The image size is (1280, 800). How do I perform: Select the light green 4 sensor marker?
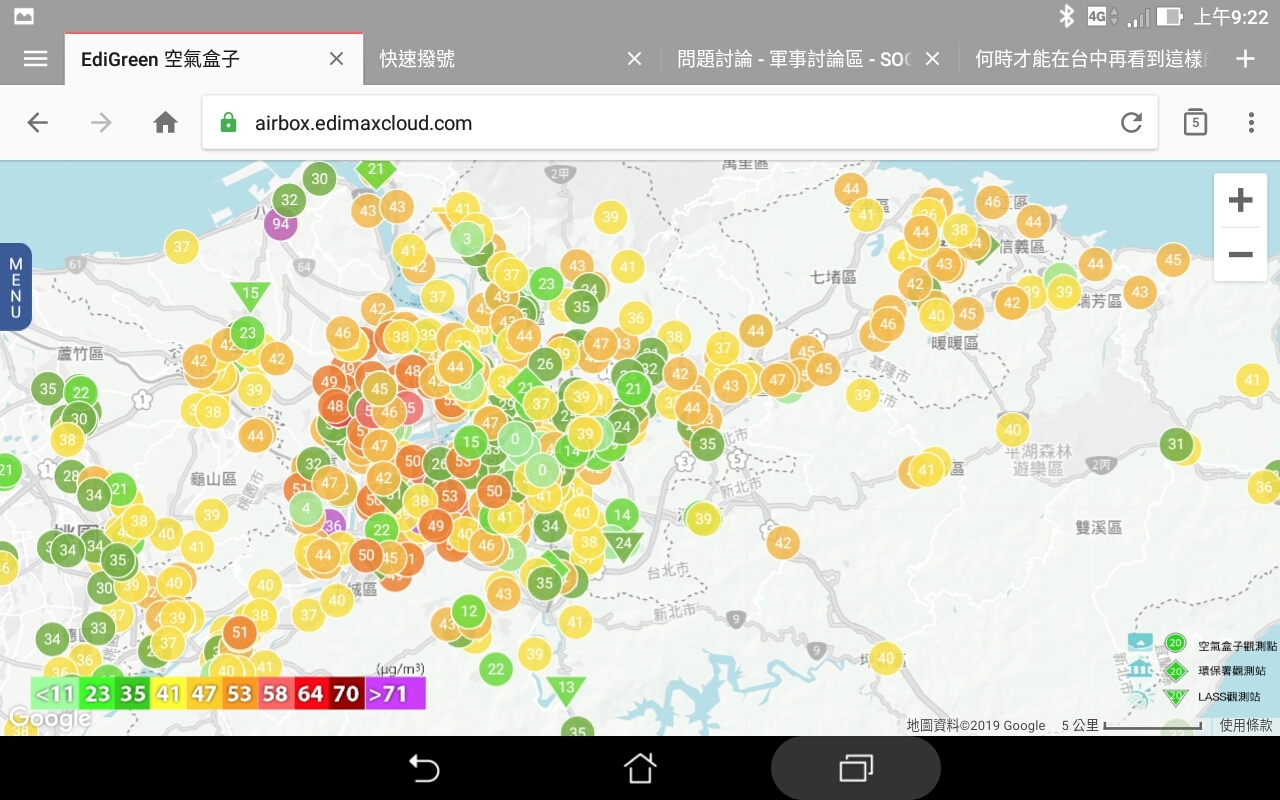tap(306, 508)
